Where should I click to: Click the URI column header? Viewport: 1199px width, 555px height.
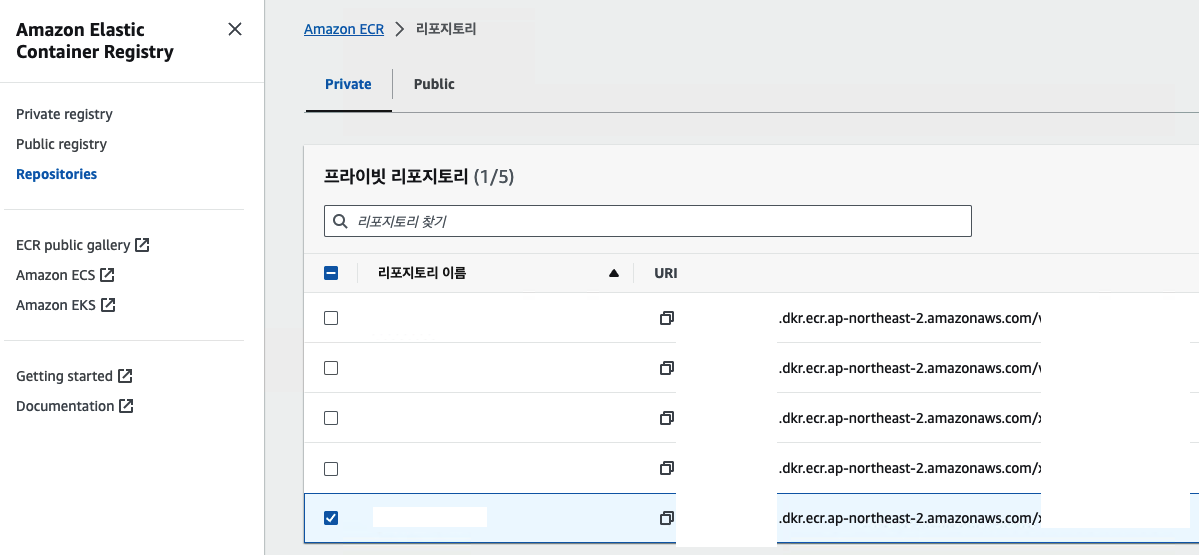(665, 273)
